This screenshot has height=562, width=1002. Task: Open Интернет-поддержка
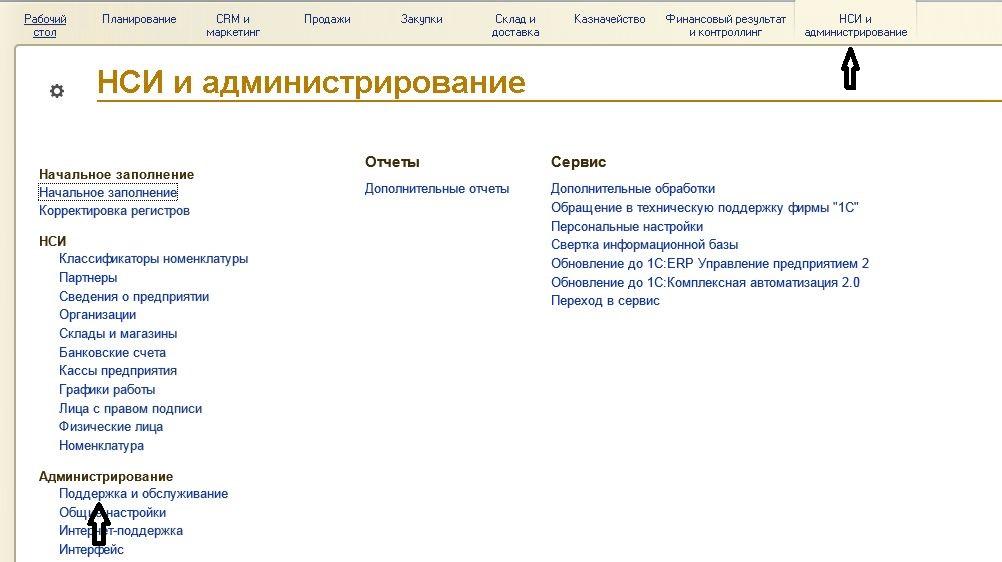121,531
